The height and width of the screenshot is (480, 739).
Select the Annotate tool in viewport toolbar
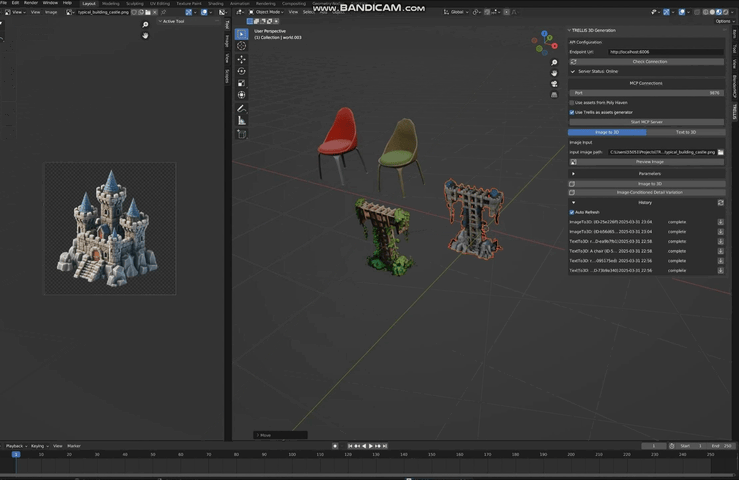pos(241,108)
